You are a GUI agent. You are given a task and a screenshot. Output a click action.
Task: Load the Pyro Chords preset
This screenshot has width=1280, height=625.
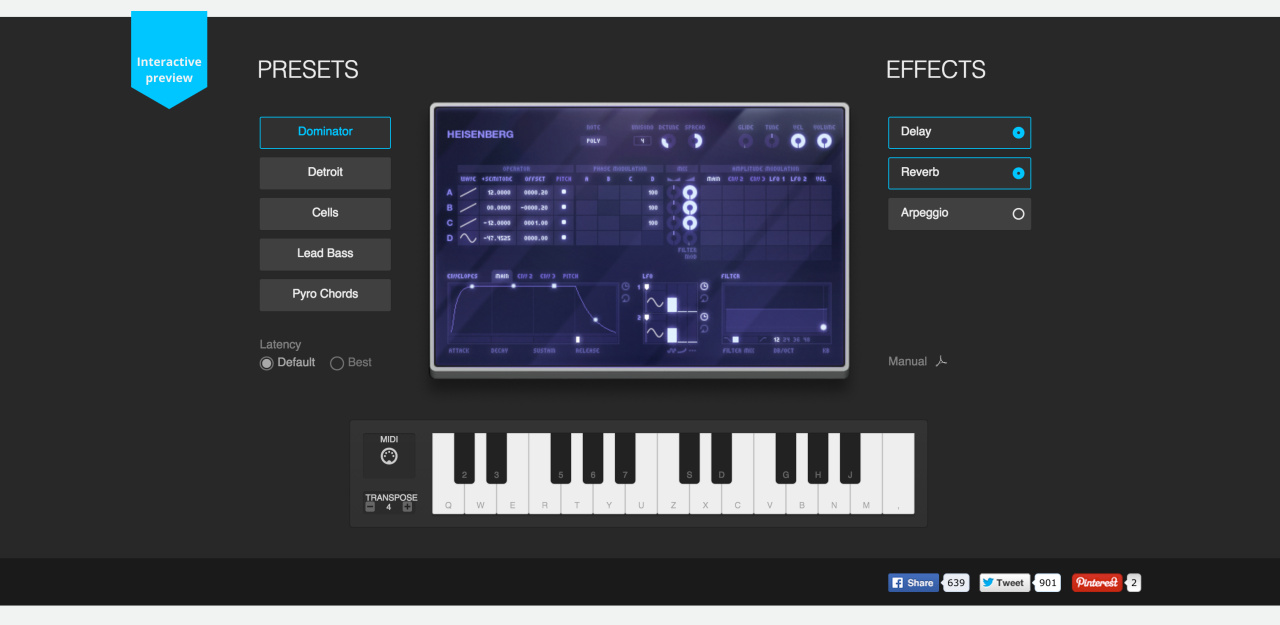pyautogui.click(x=325, y=295)
